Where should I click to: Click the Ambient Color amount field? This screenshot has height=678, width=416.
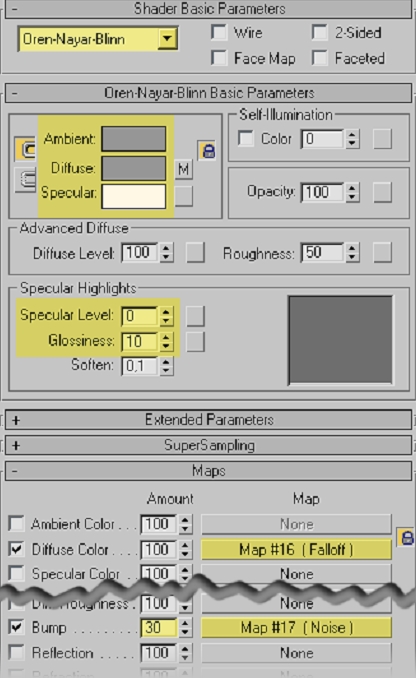pyautogui.click(x=158, y=524)
